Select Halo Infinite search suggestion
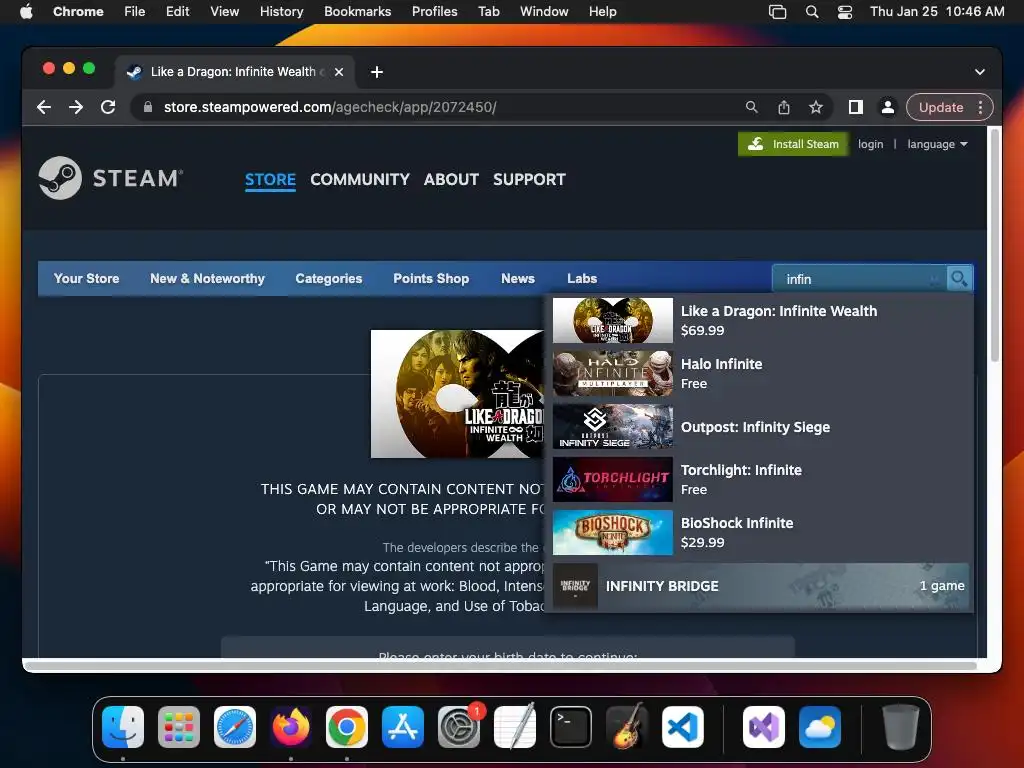Screen dimensions: 1024x768 (x=760, y=374)
